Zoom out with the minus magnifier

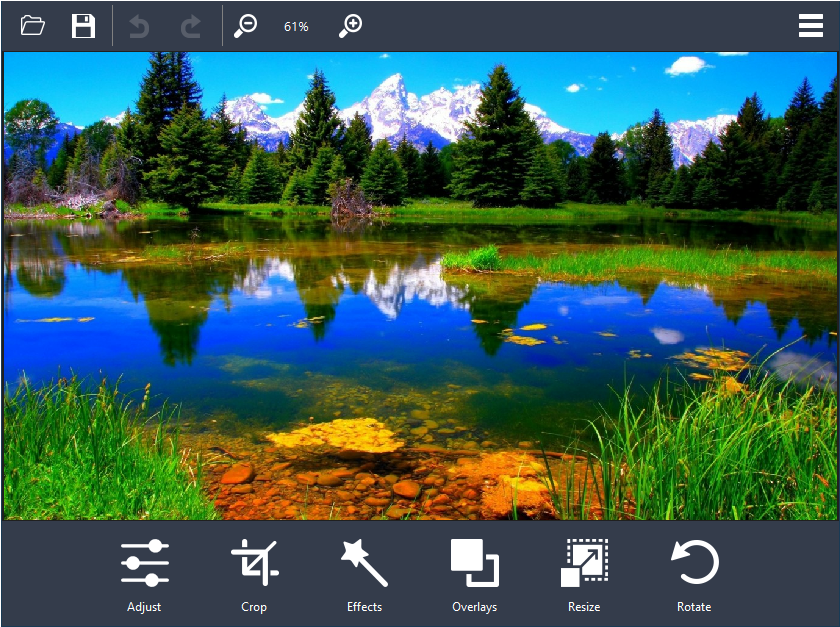pos(246,26)
